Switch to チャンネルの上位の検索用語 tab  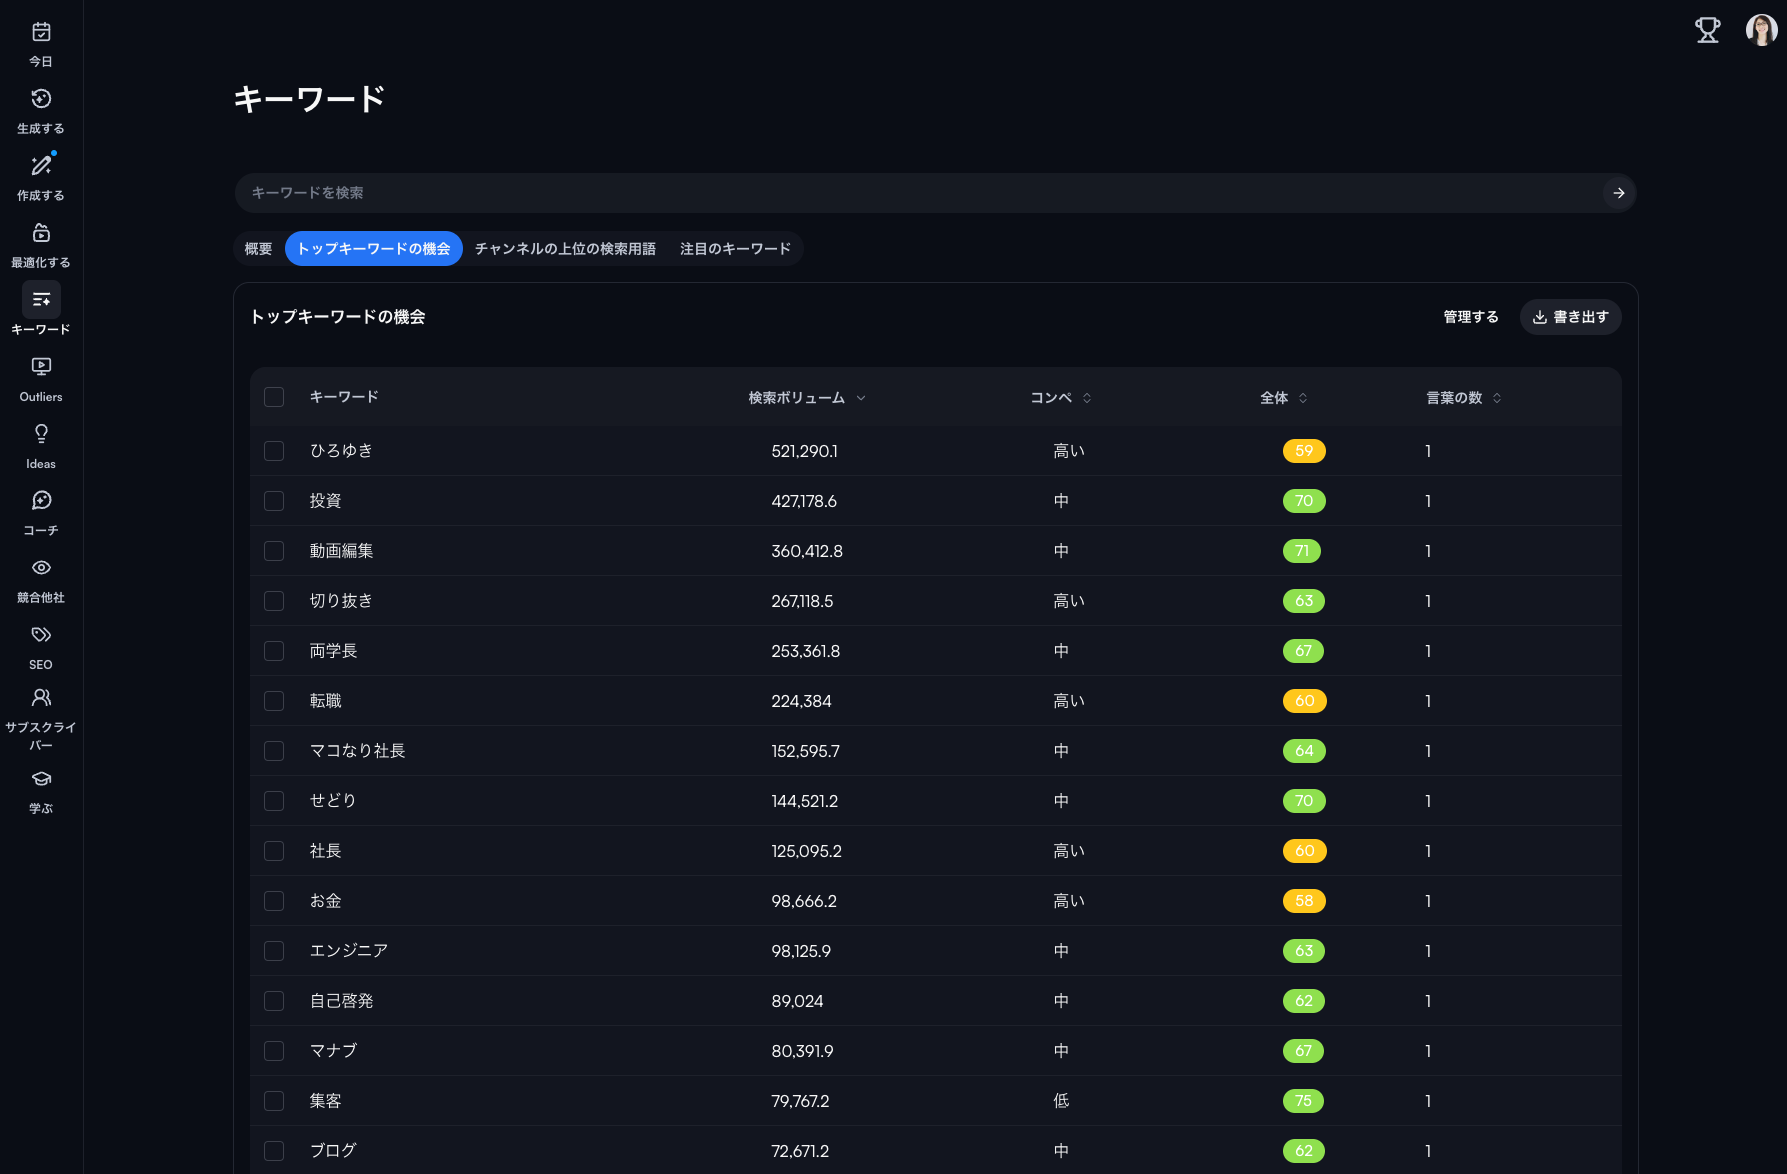tap(565, 249)
